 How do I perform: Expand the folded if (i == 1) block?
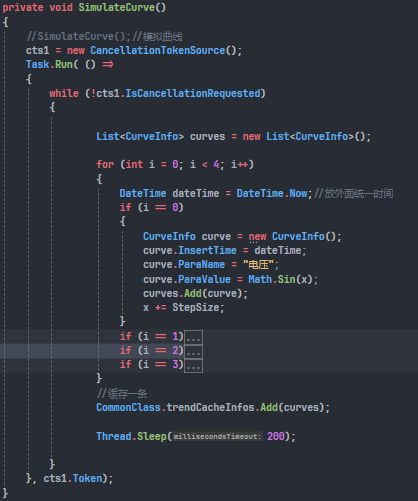193,337
